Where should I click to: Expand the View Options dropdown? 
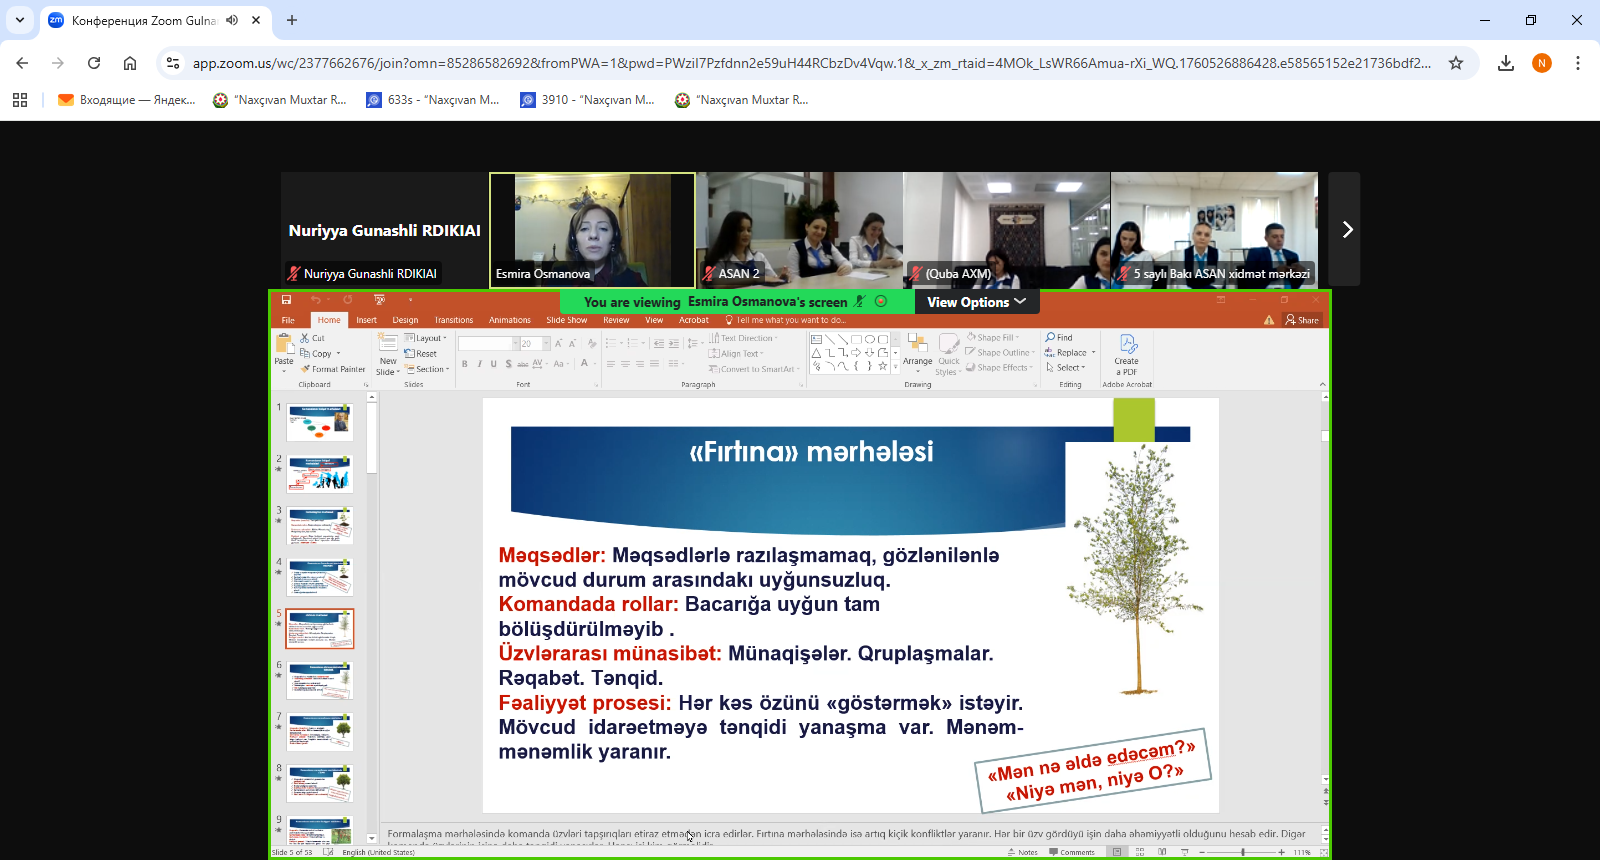coord(976,302)
